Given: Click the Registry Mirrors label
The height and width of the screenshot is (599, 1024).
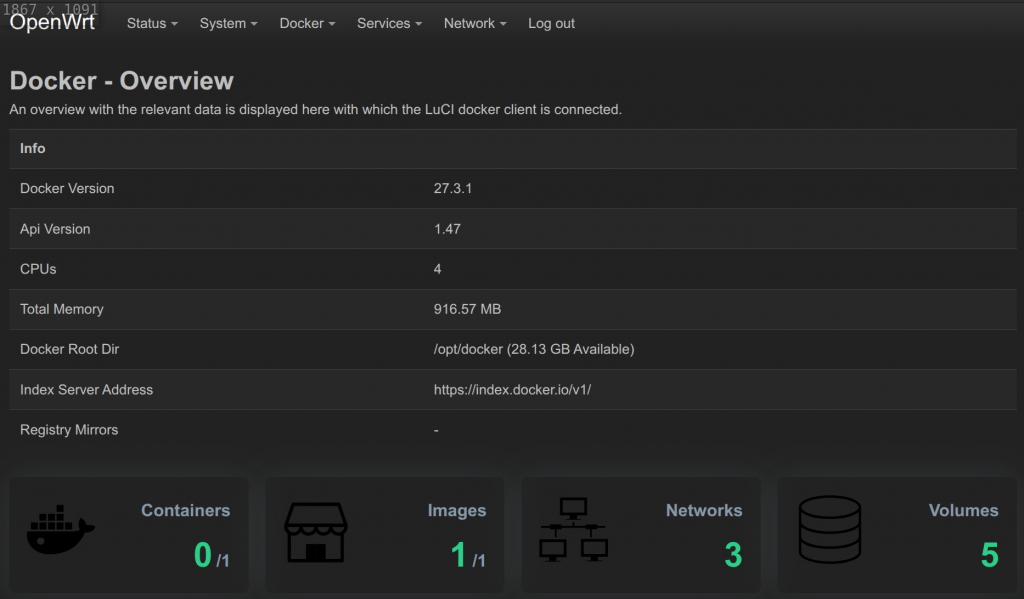Looking at the screenshot, I should coord(69,430).
